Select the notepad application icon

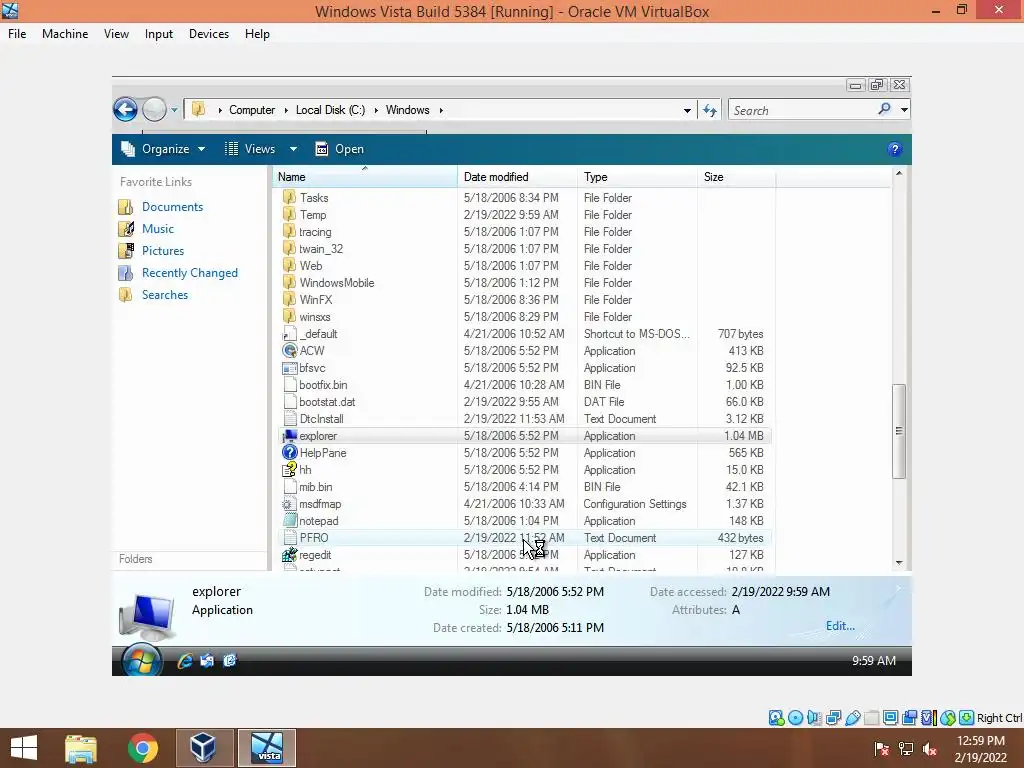coord(289,520)
